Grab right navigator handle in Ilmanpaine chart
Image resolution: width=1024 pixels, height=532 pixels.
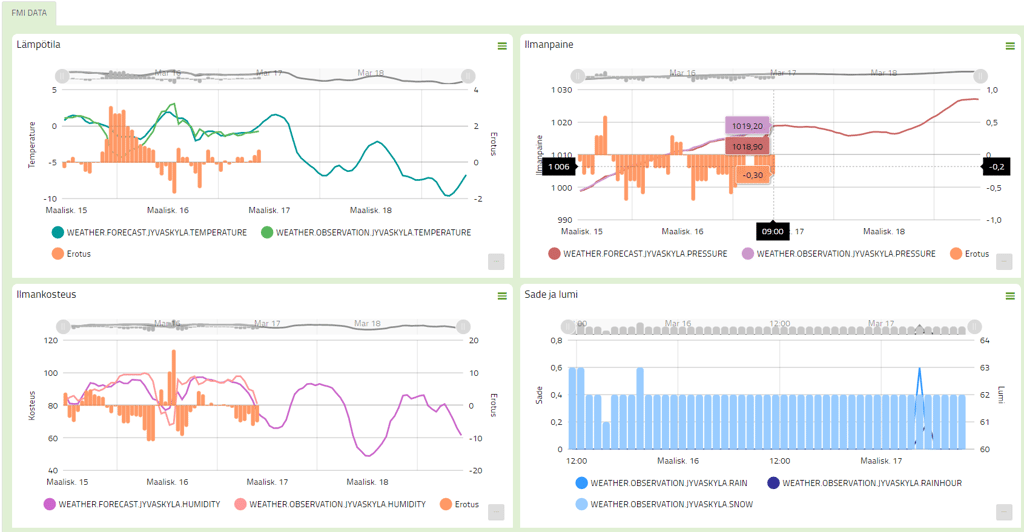click(x=980, y=76)
